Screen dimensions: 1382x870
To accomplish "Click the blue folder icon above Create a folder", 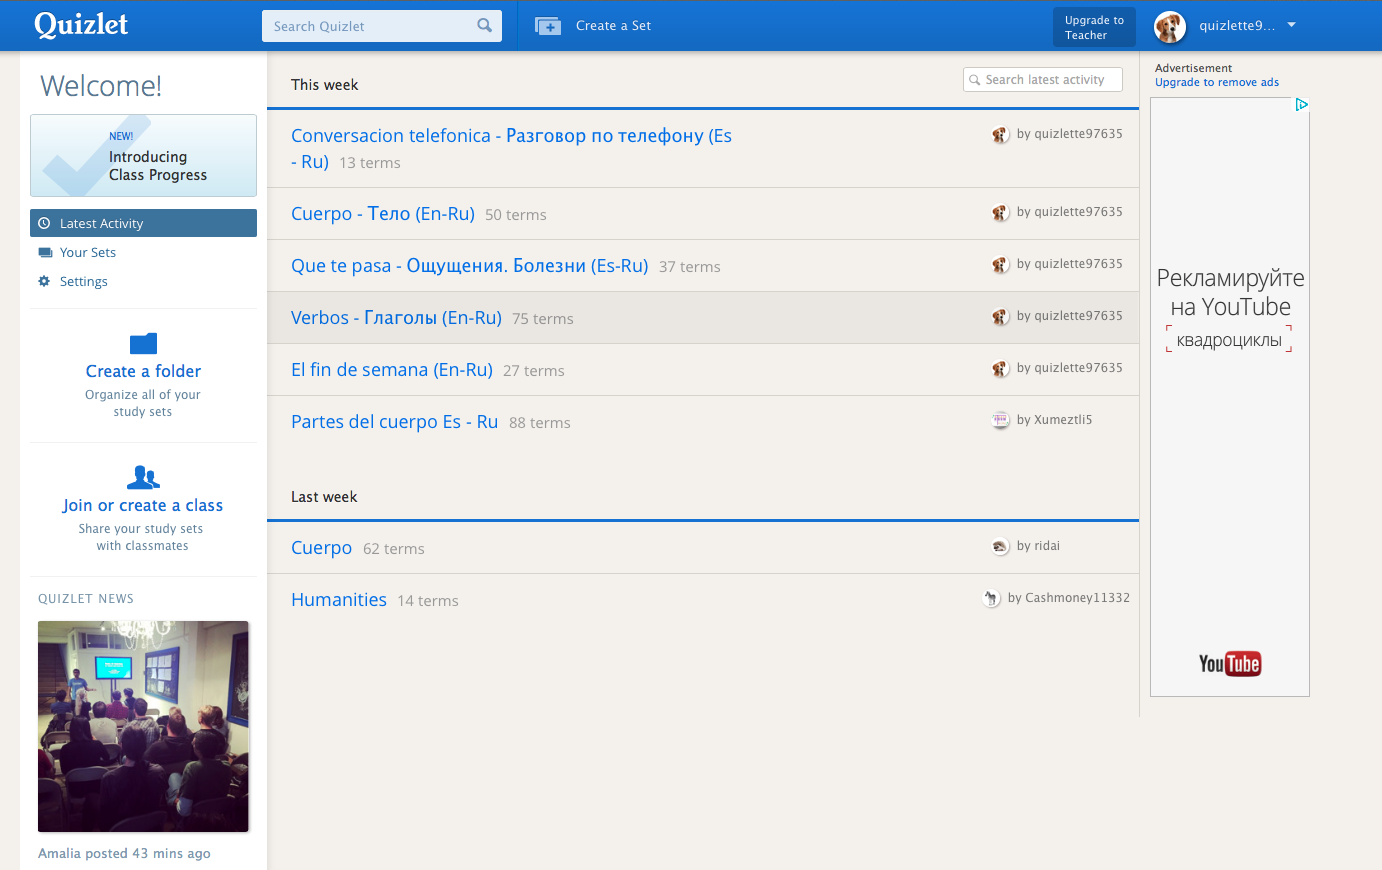I will (x=143, y=341).
